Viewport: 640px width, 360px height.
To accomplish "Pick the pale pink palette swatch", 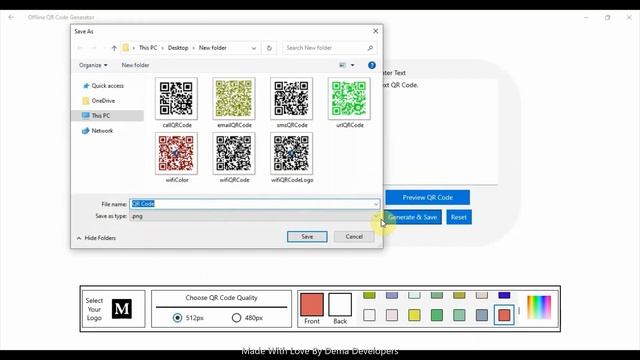I will coord(392,315).
